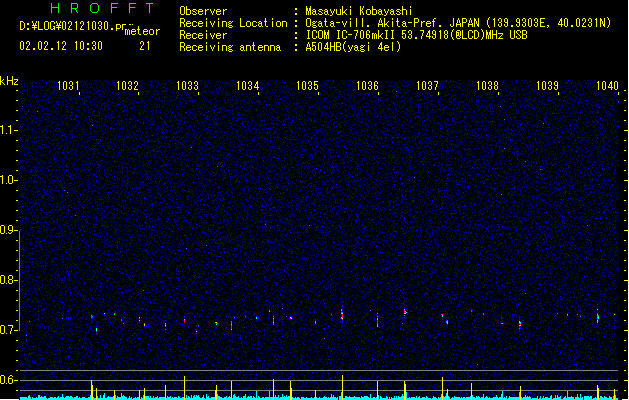Viewport: 629px width, 400px height.
Task: Click the 0.6 frequency axis label
Action: coord(8,380)
